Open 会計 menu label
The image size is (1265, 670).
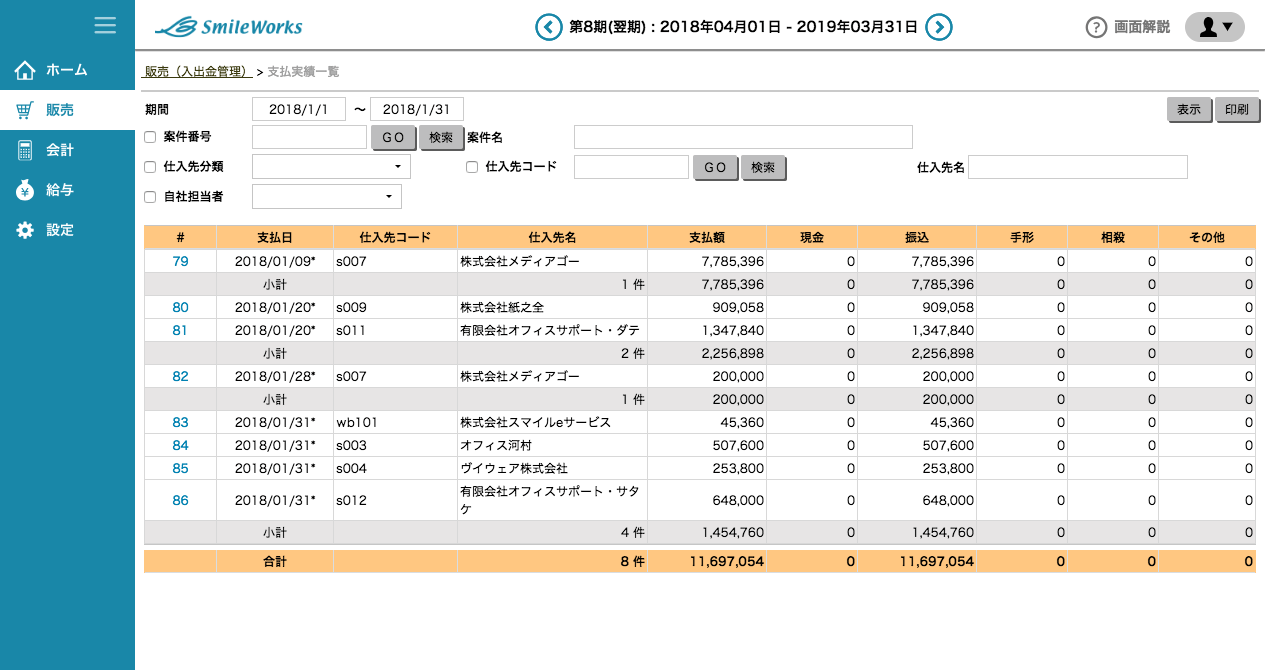pos(60,150)
